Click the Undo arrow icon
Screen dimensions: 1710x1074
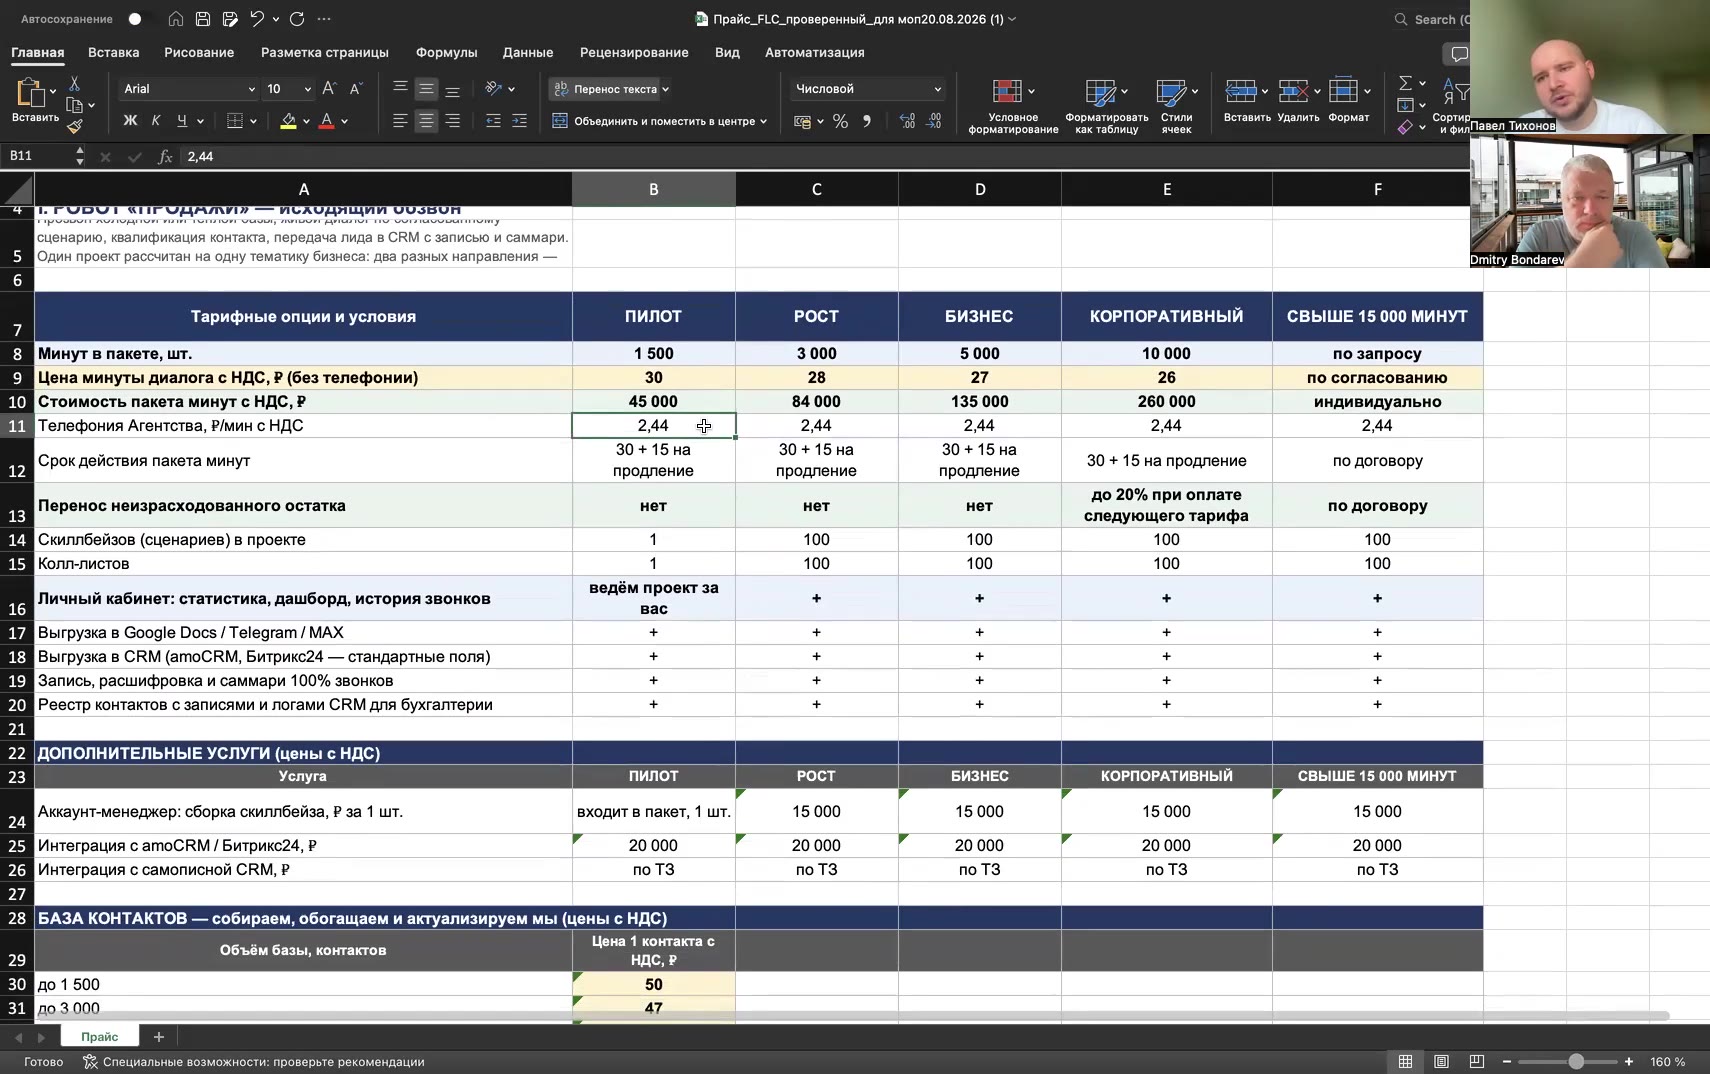pos(257,19)
